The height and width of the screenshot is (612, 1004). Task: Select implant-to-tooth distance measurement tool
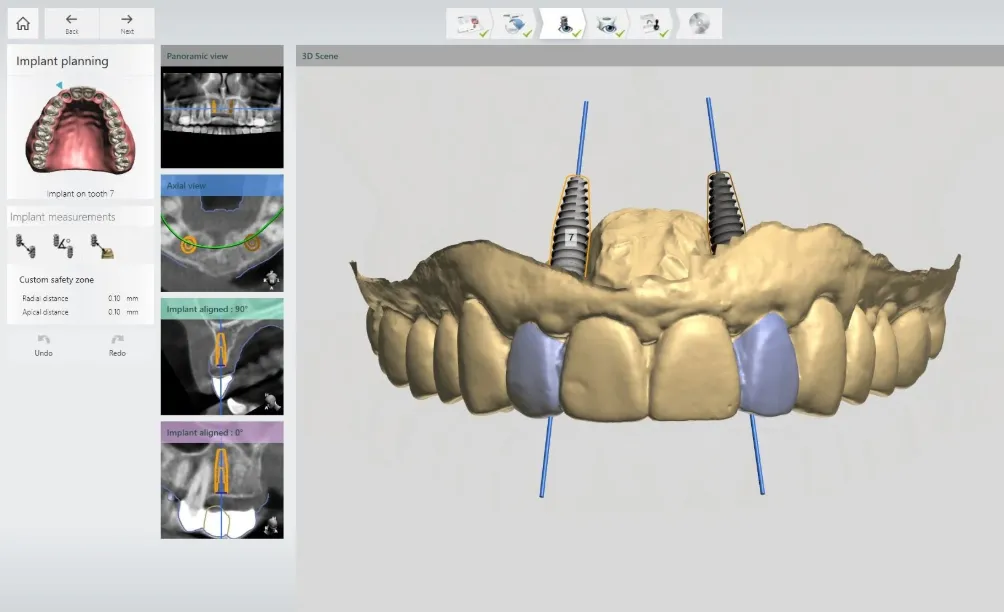(x=101, y=246)
